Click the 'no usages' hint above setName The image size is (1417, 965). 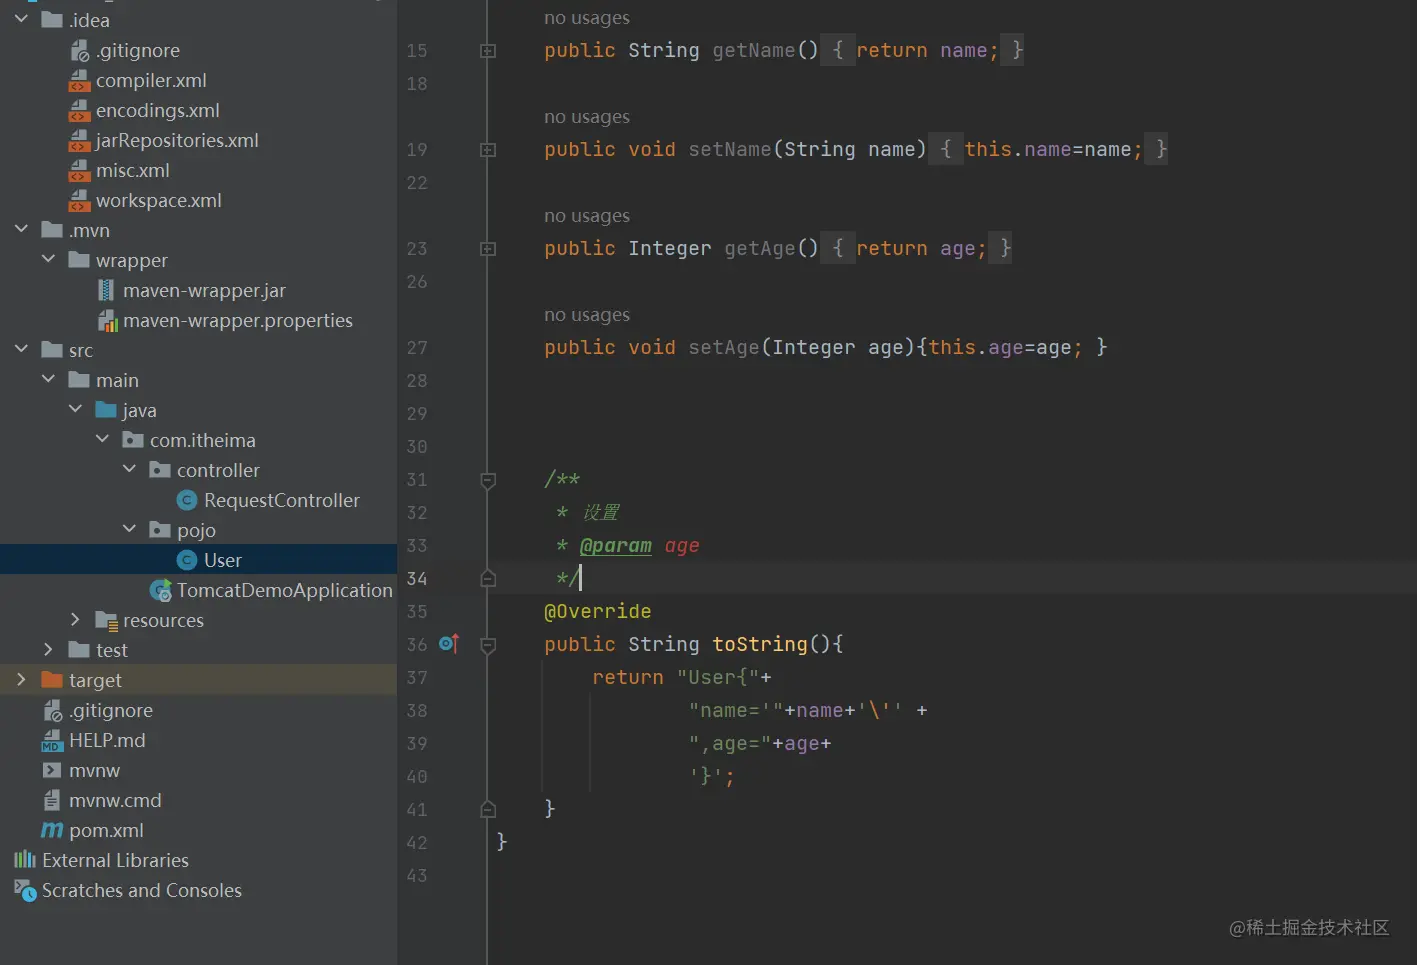[587, 117]
